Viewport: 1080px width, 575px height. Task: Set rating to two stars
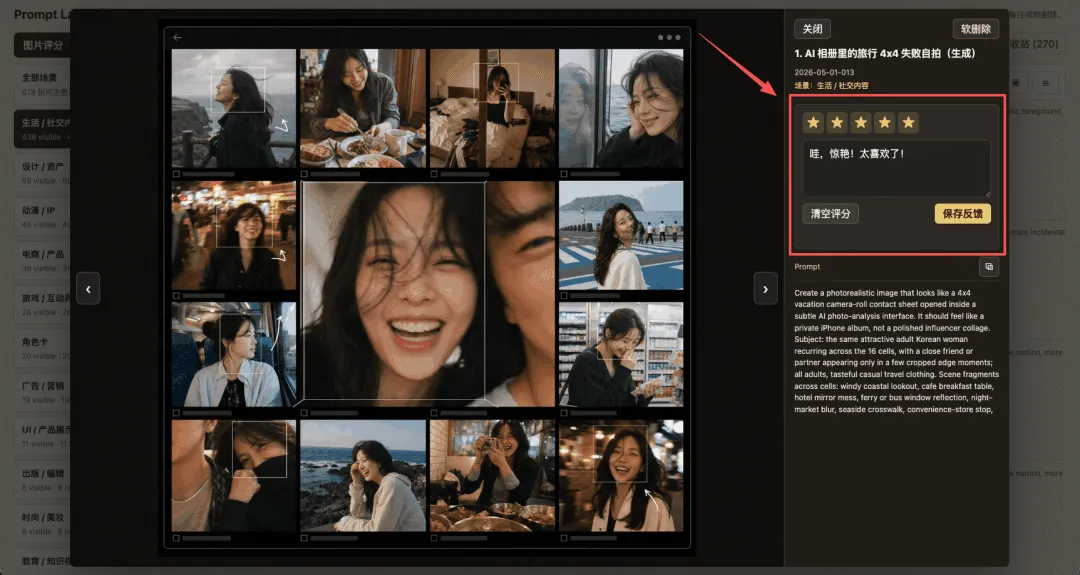837,123
